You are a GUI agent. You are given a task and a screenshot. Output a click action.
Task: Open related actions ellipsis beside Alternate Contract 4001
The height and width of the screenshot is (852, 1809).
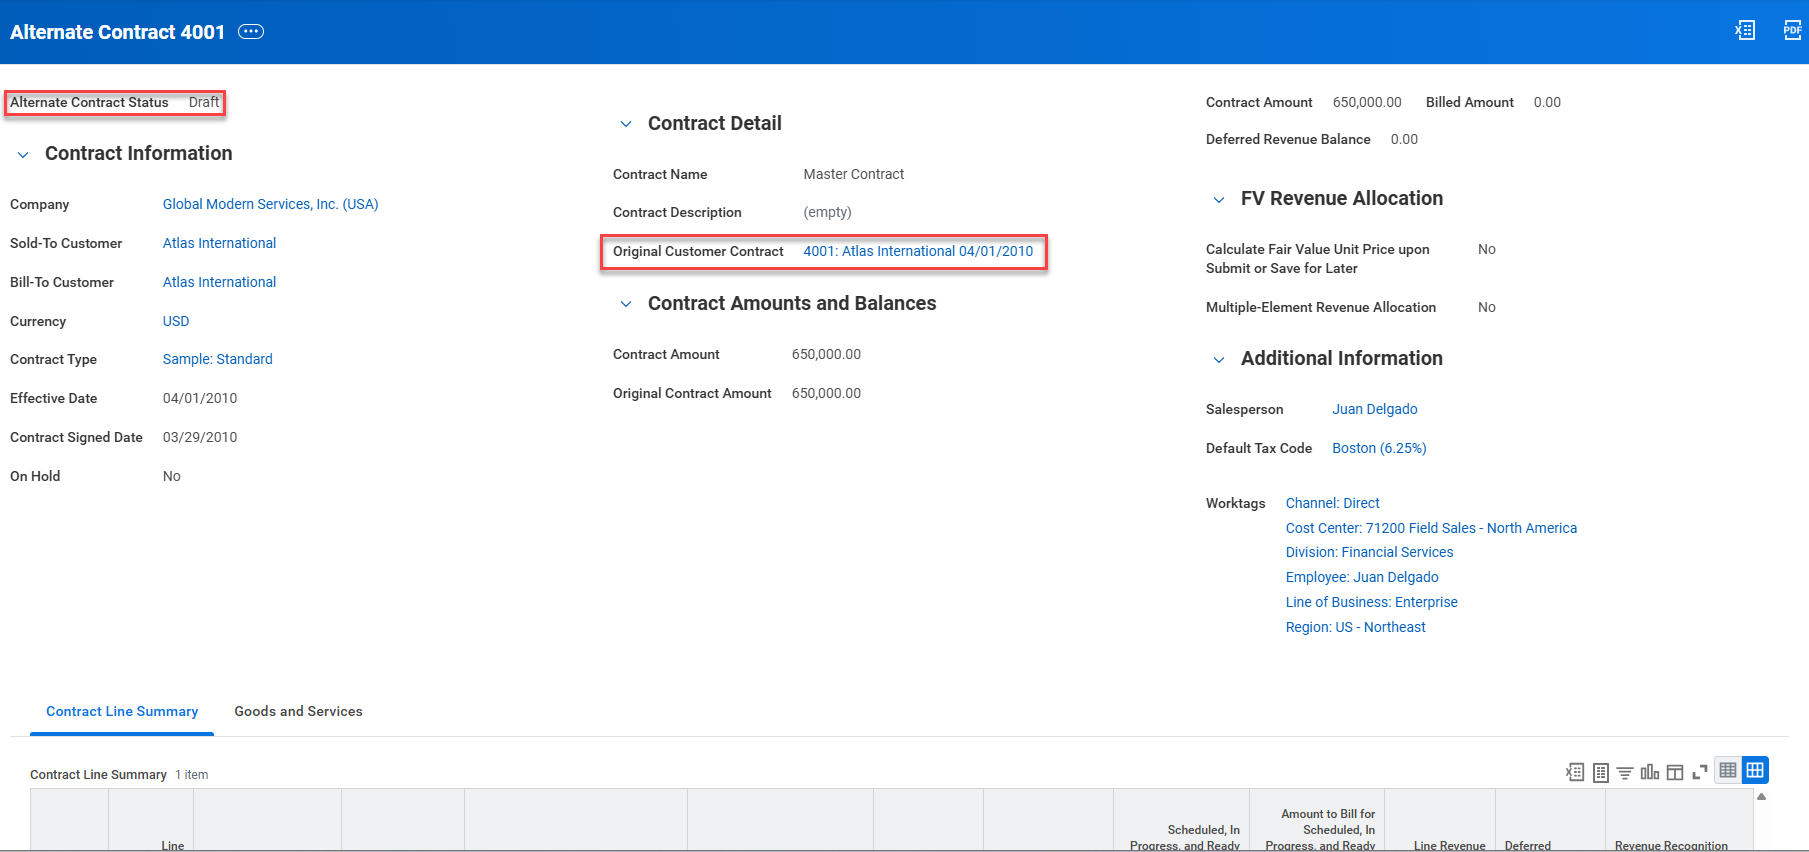pyautogui.click(x=251, y=32)
